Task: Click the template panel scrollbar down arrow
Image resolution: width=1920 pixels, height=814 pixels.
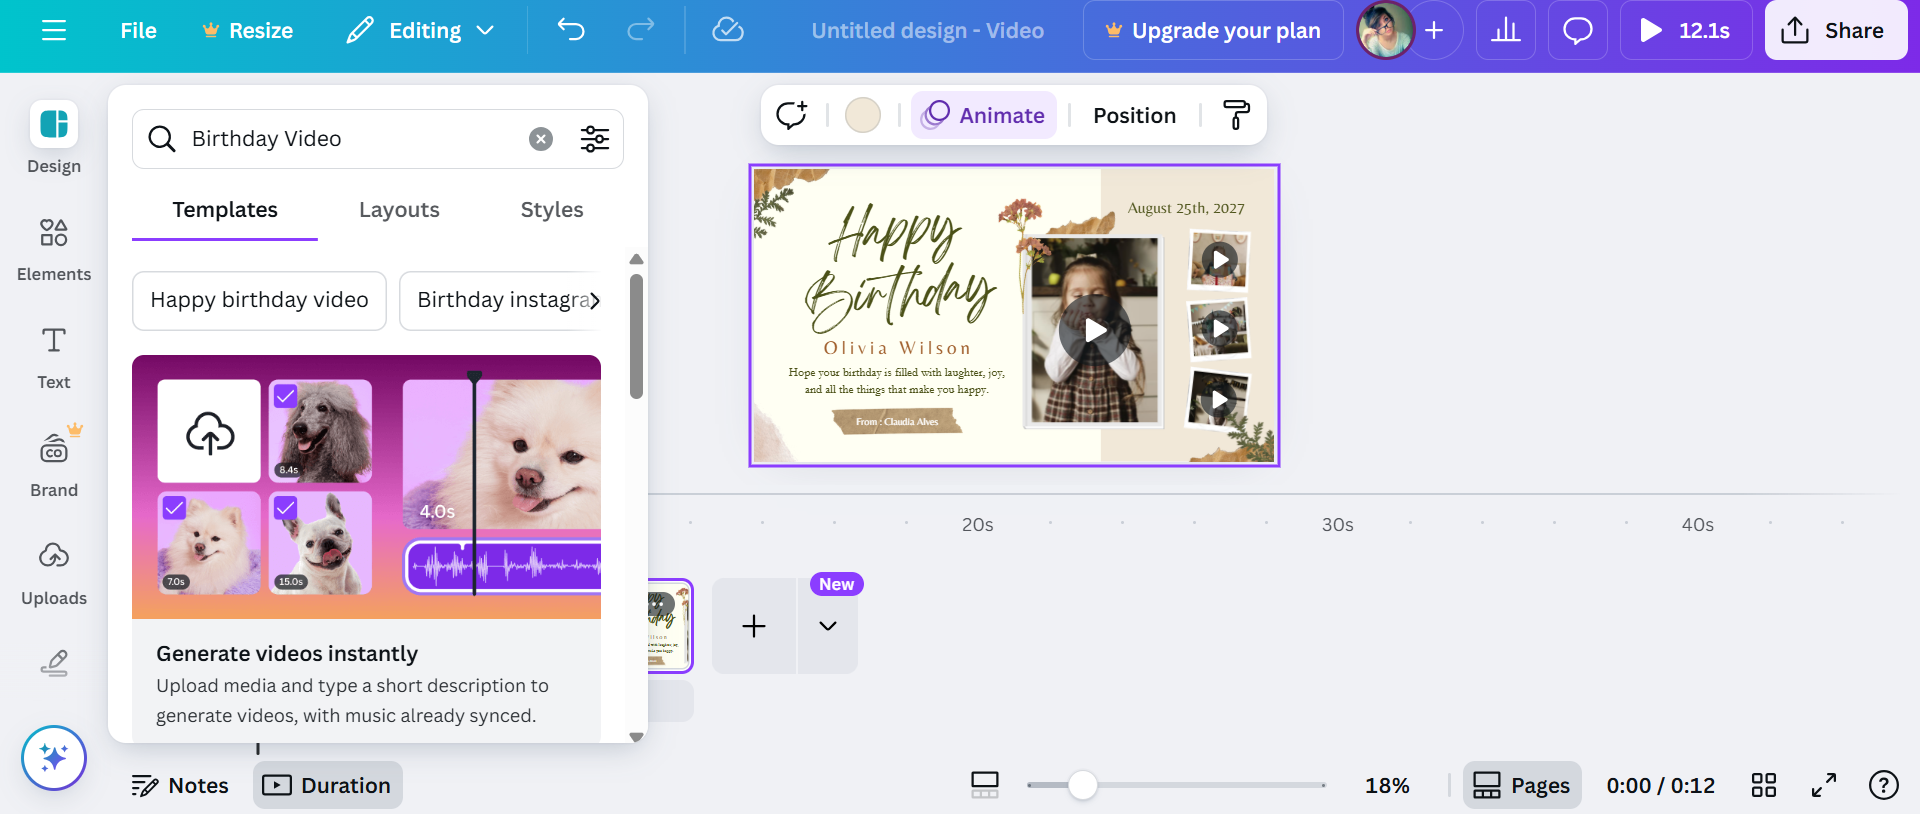Action: point(636,737)
